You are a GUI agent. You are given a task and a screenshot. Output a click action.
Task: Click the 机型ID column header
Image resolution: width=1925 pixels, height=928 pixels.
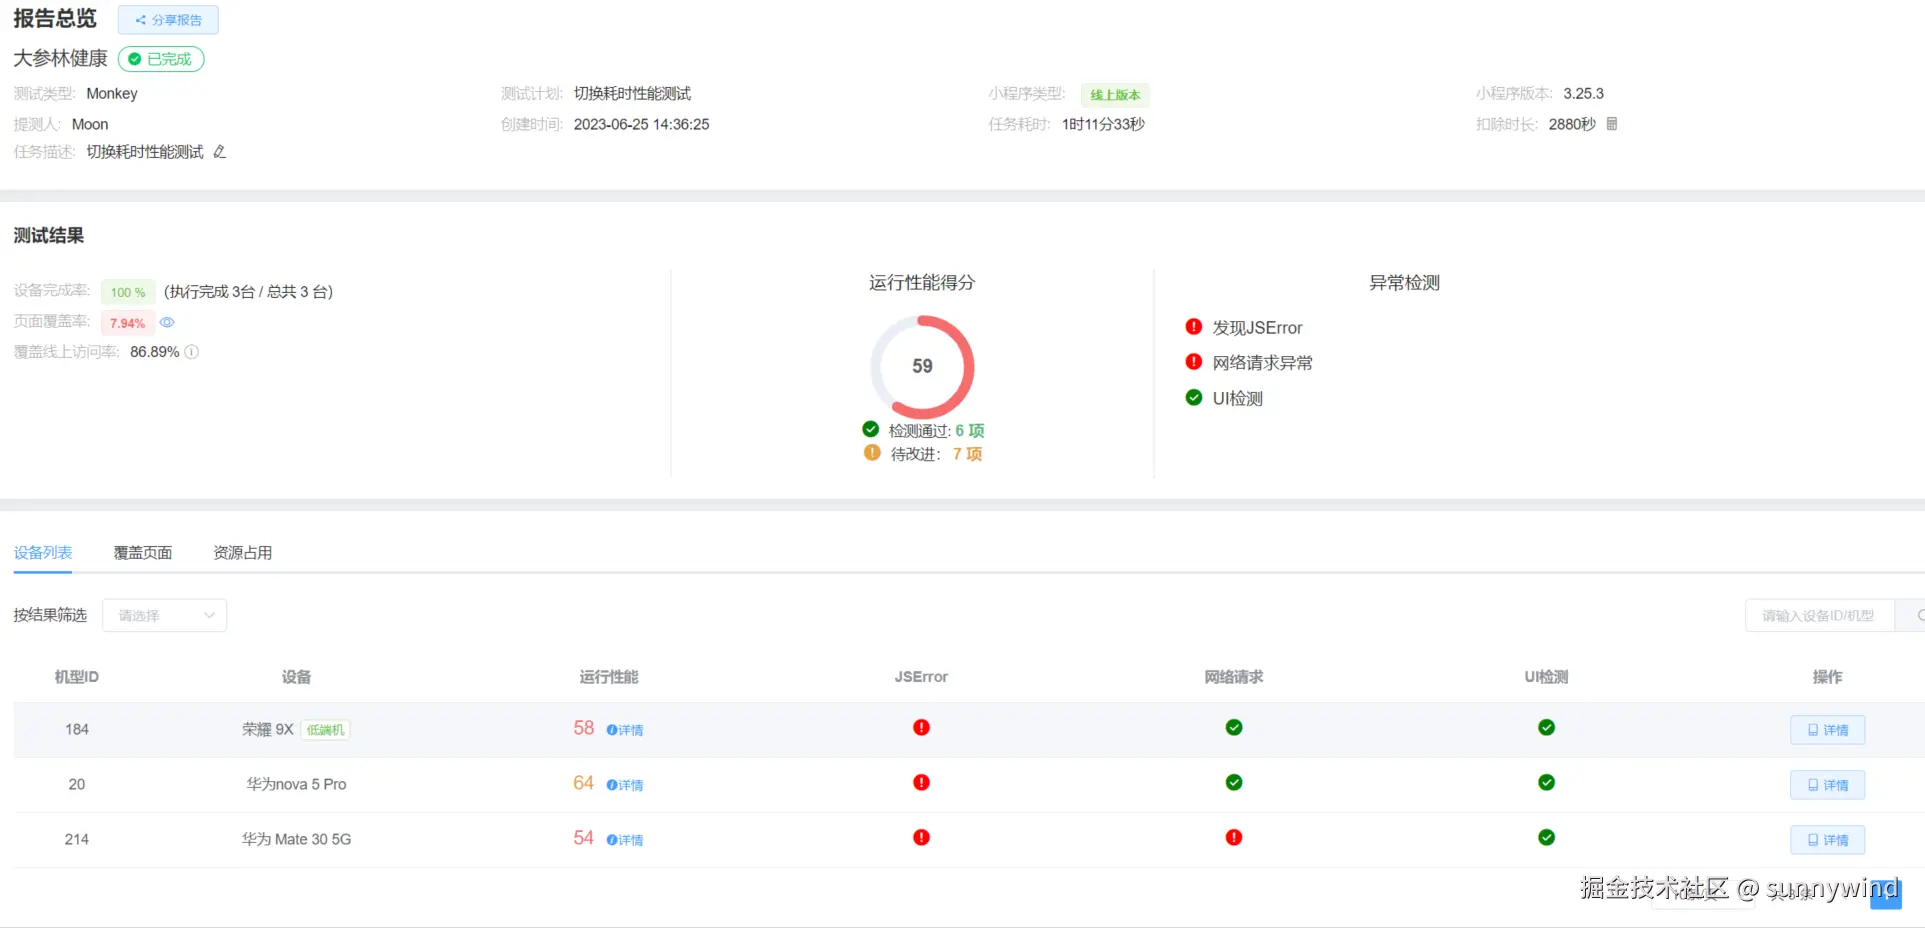77,677
